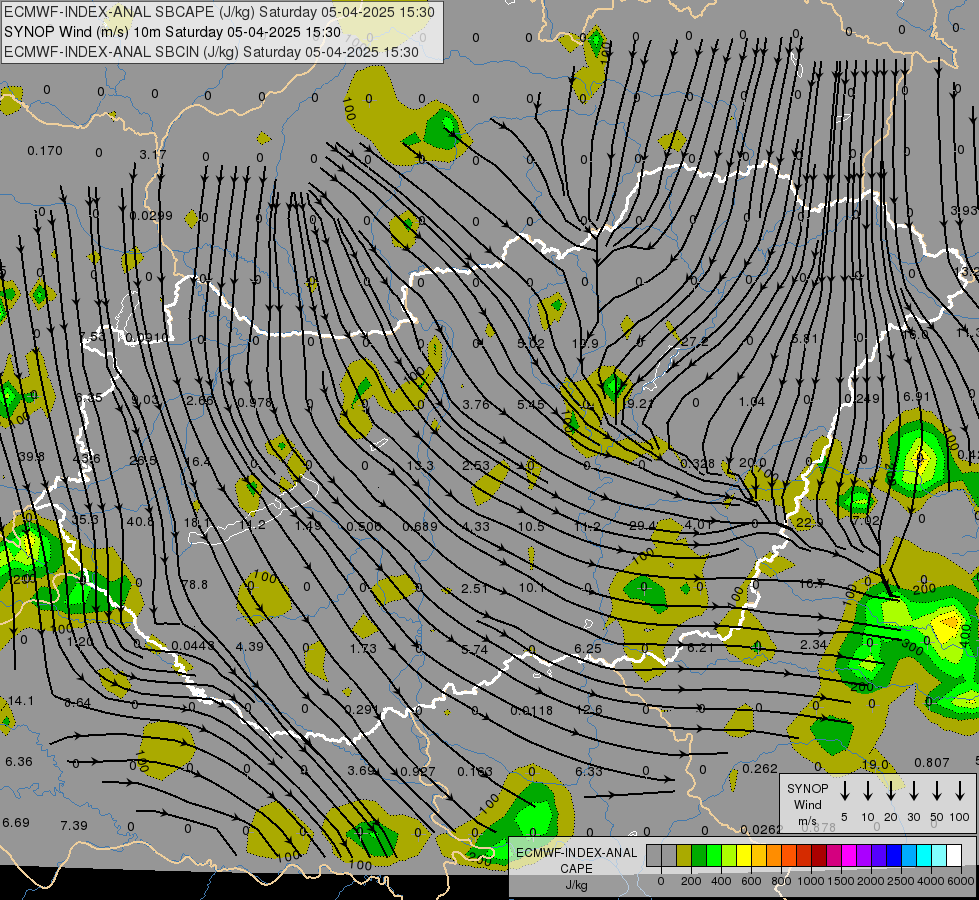This screenshot has width=979, height=900.
Task: Pick the 50 m/s wind arrow symbol
Action: coord(937,791)
